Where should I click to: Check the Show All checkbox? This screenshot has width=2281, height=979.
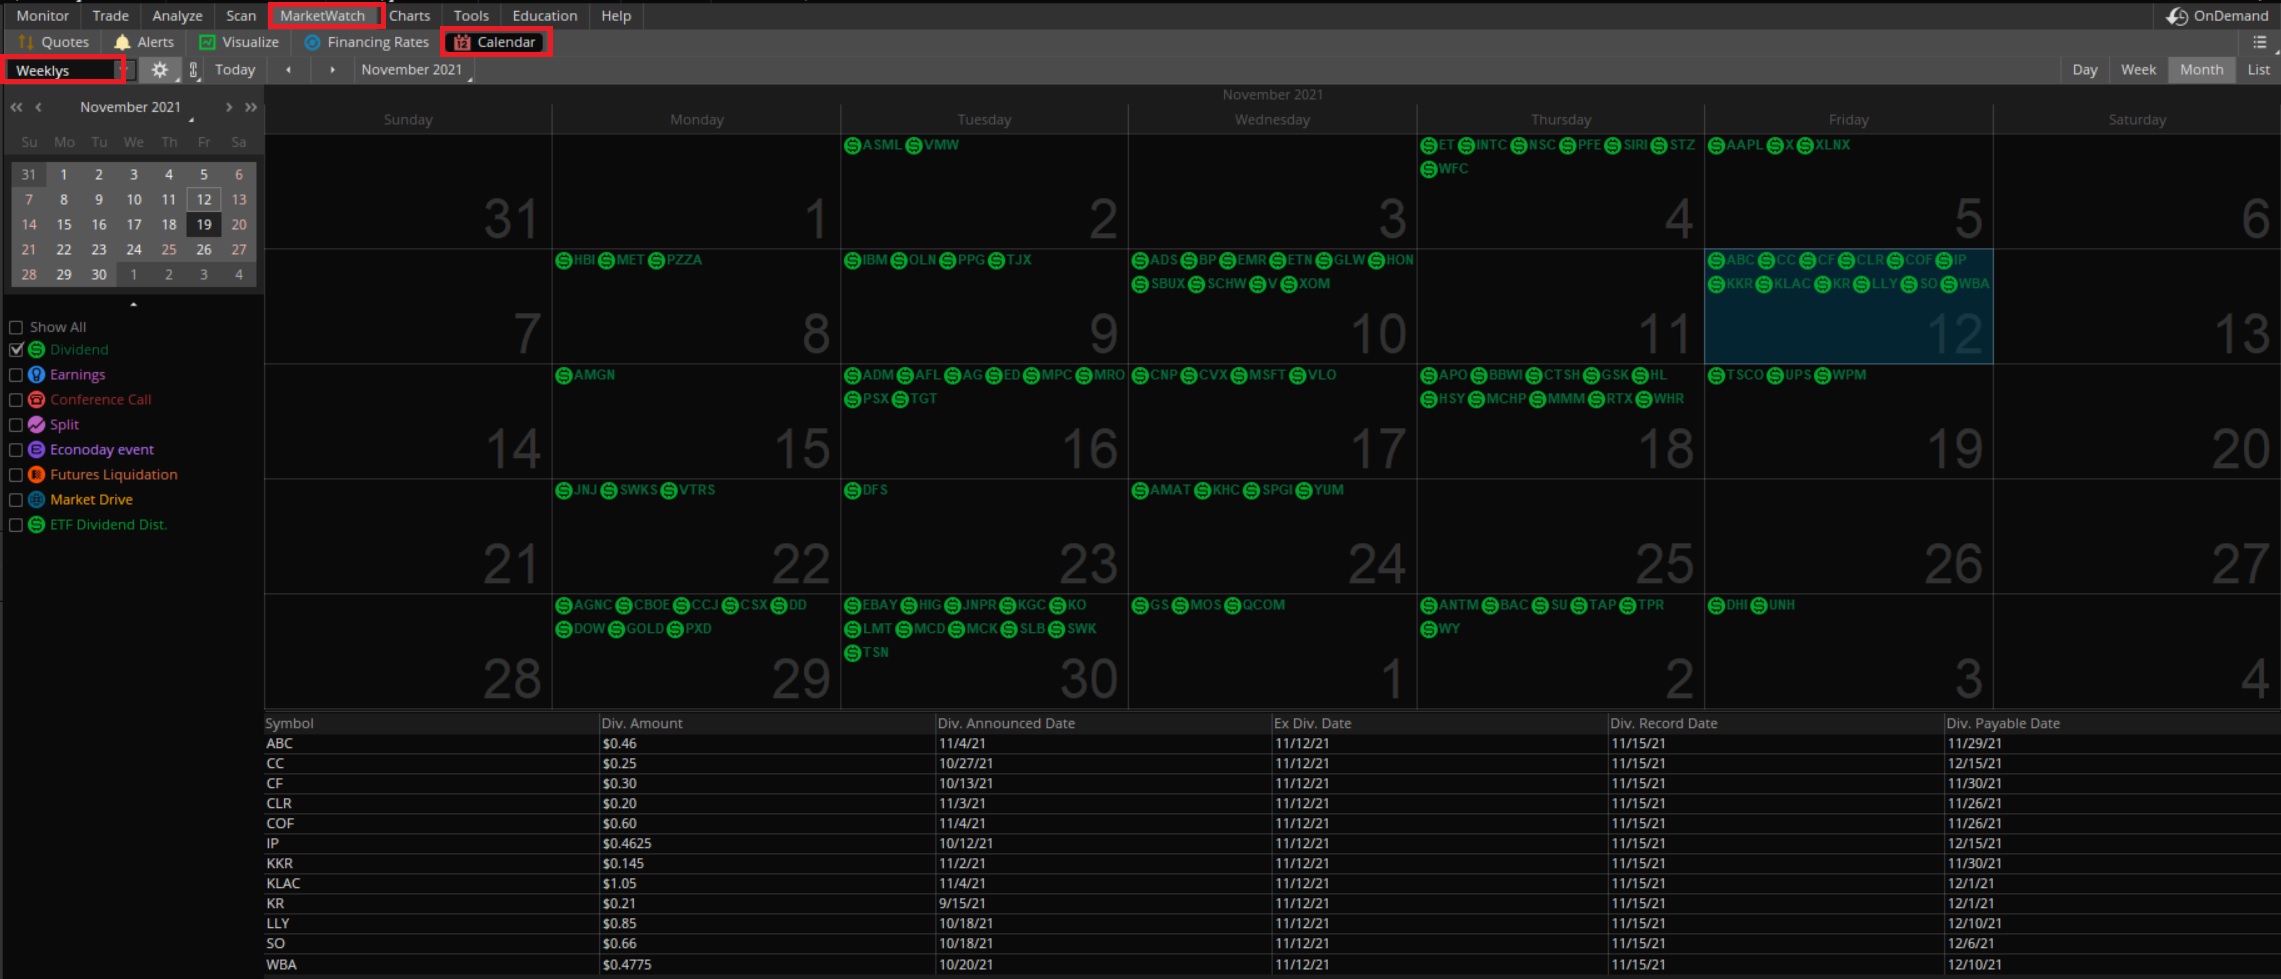pyautogui.click(x=16, y=327)
